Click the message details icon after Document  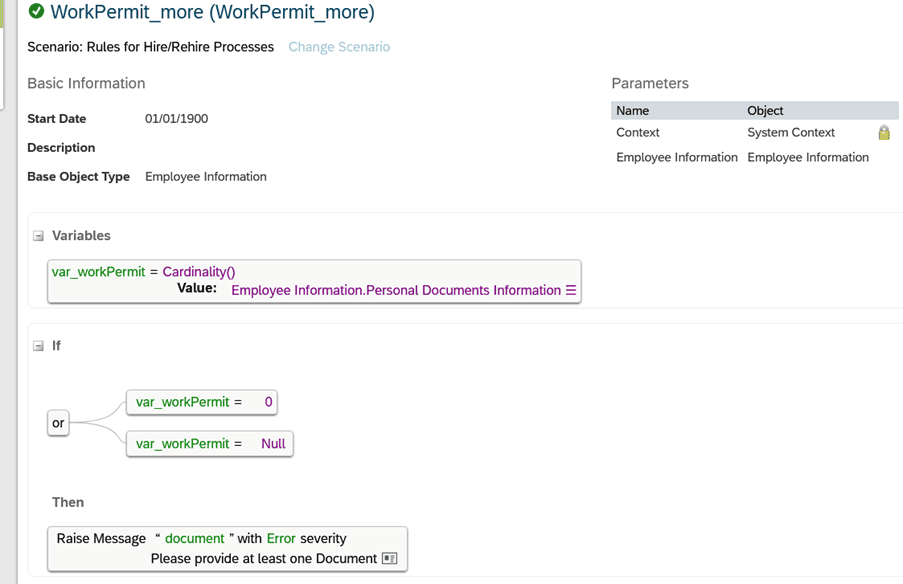pos(390,559)
